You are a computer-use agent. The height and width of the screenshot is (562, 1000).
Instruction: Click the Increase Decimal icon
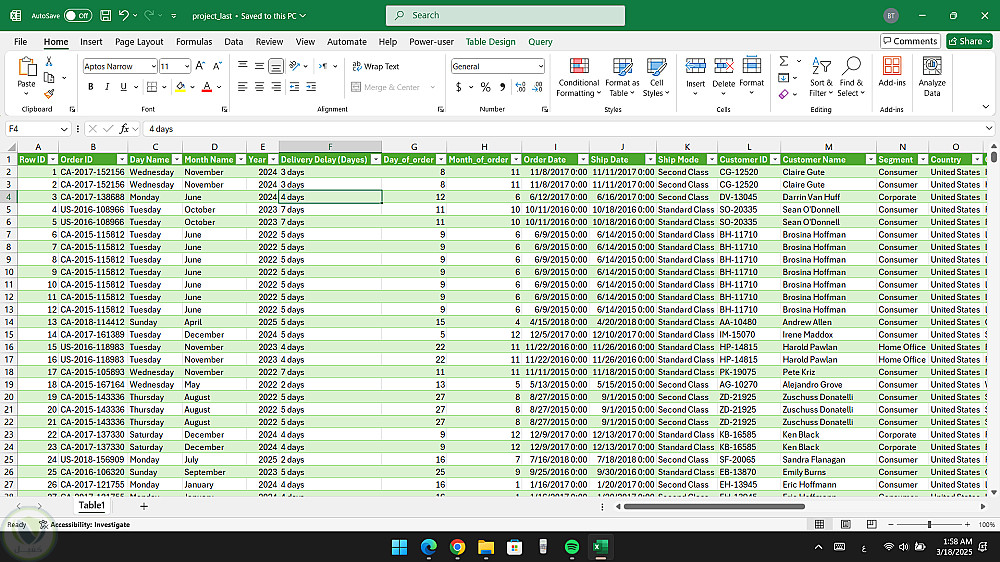[x=520, y=87]
